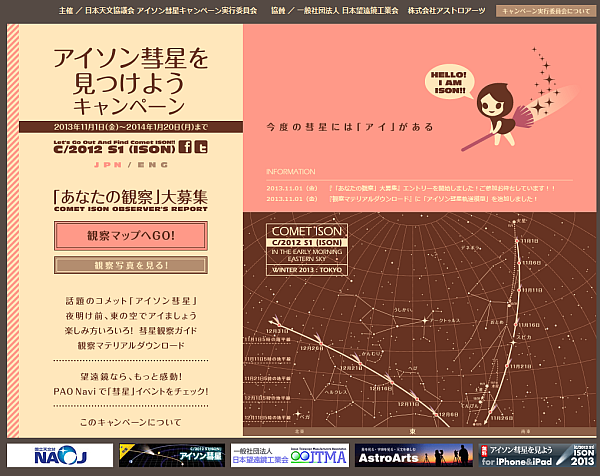Image resolution: width=600 pixels, height=476 pixels.
Task: Click the NAOJ logo banner
Action: pos(59,456)
